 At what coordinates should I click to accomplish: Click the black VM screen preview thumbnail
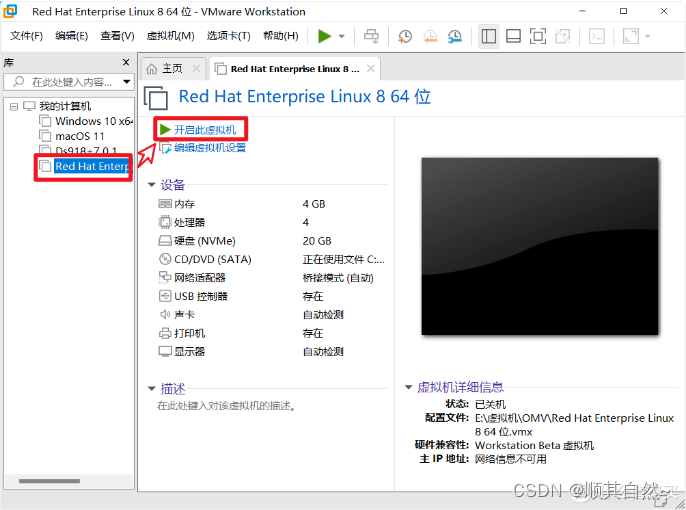point(539,246)
